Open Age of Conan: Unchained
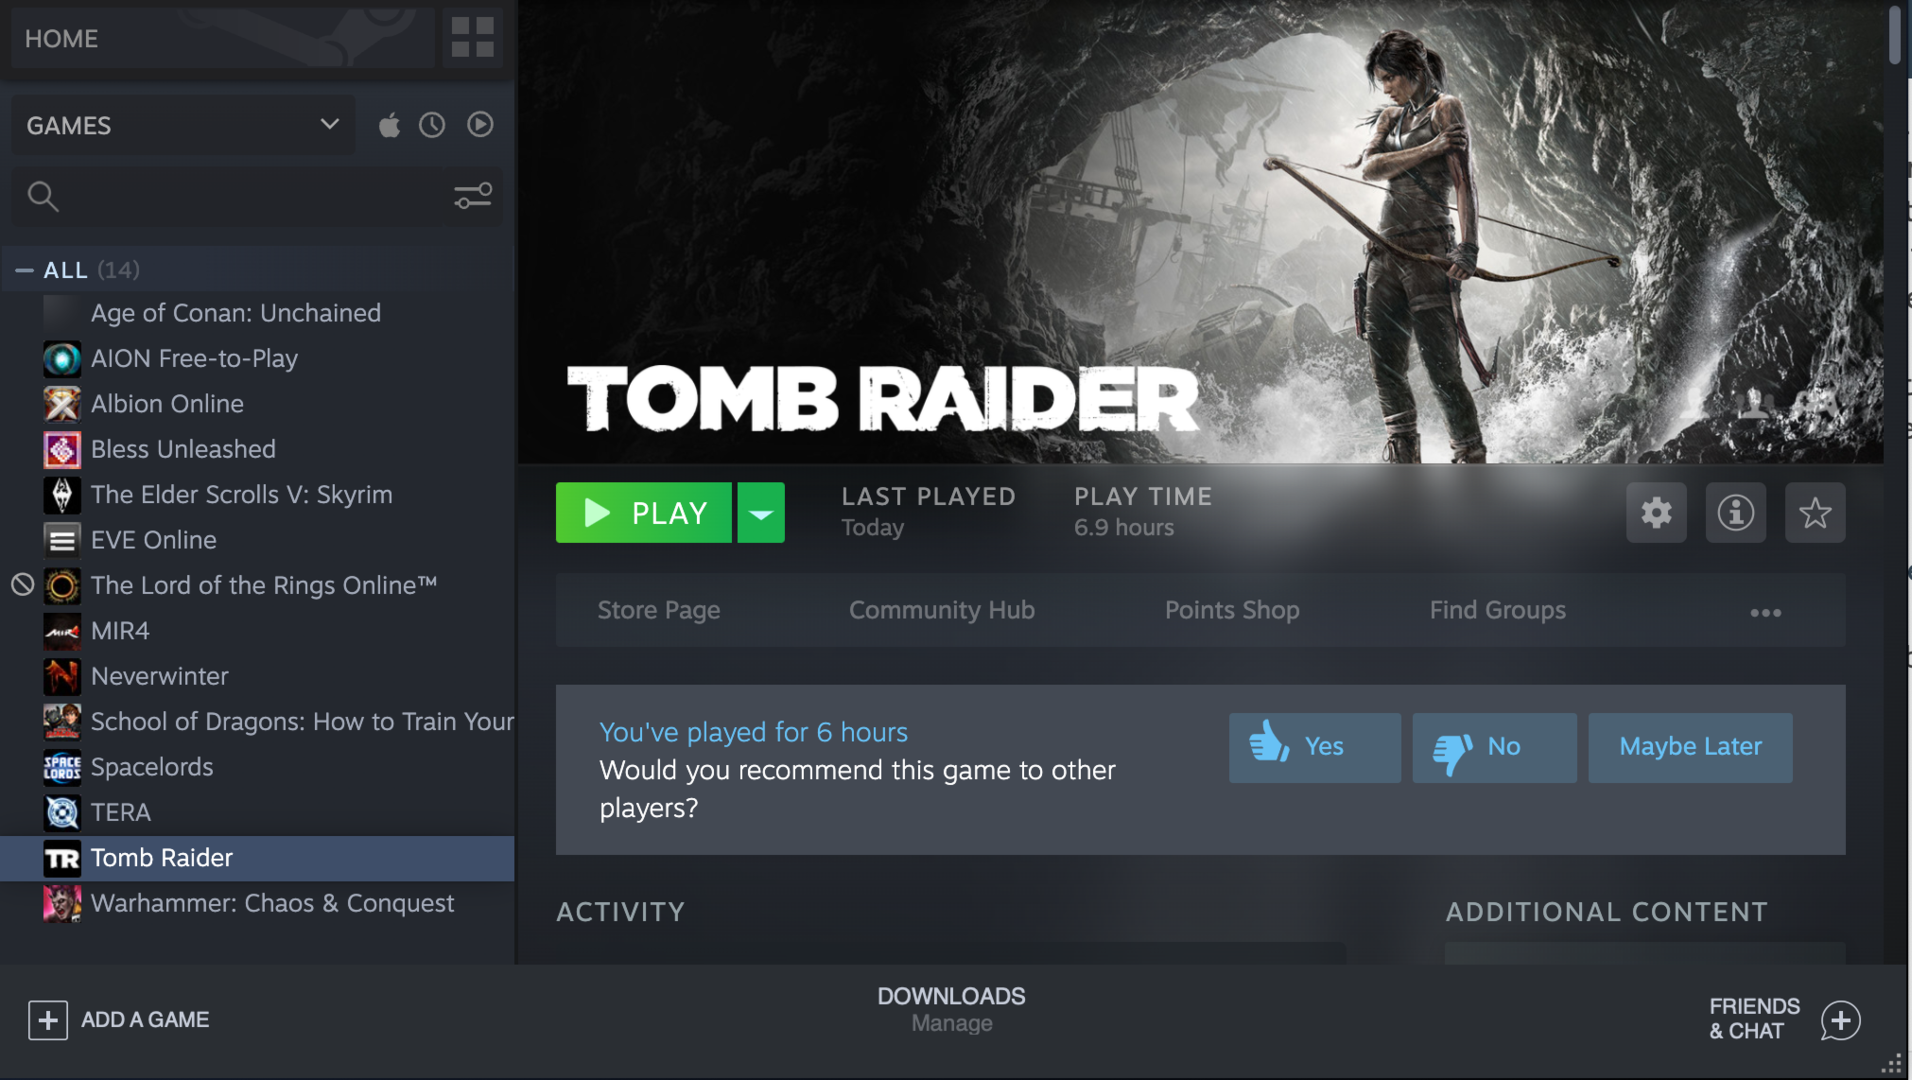The image size is (1912, 1080). pos(236,313)
